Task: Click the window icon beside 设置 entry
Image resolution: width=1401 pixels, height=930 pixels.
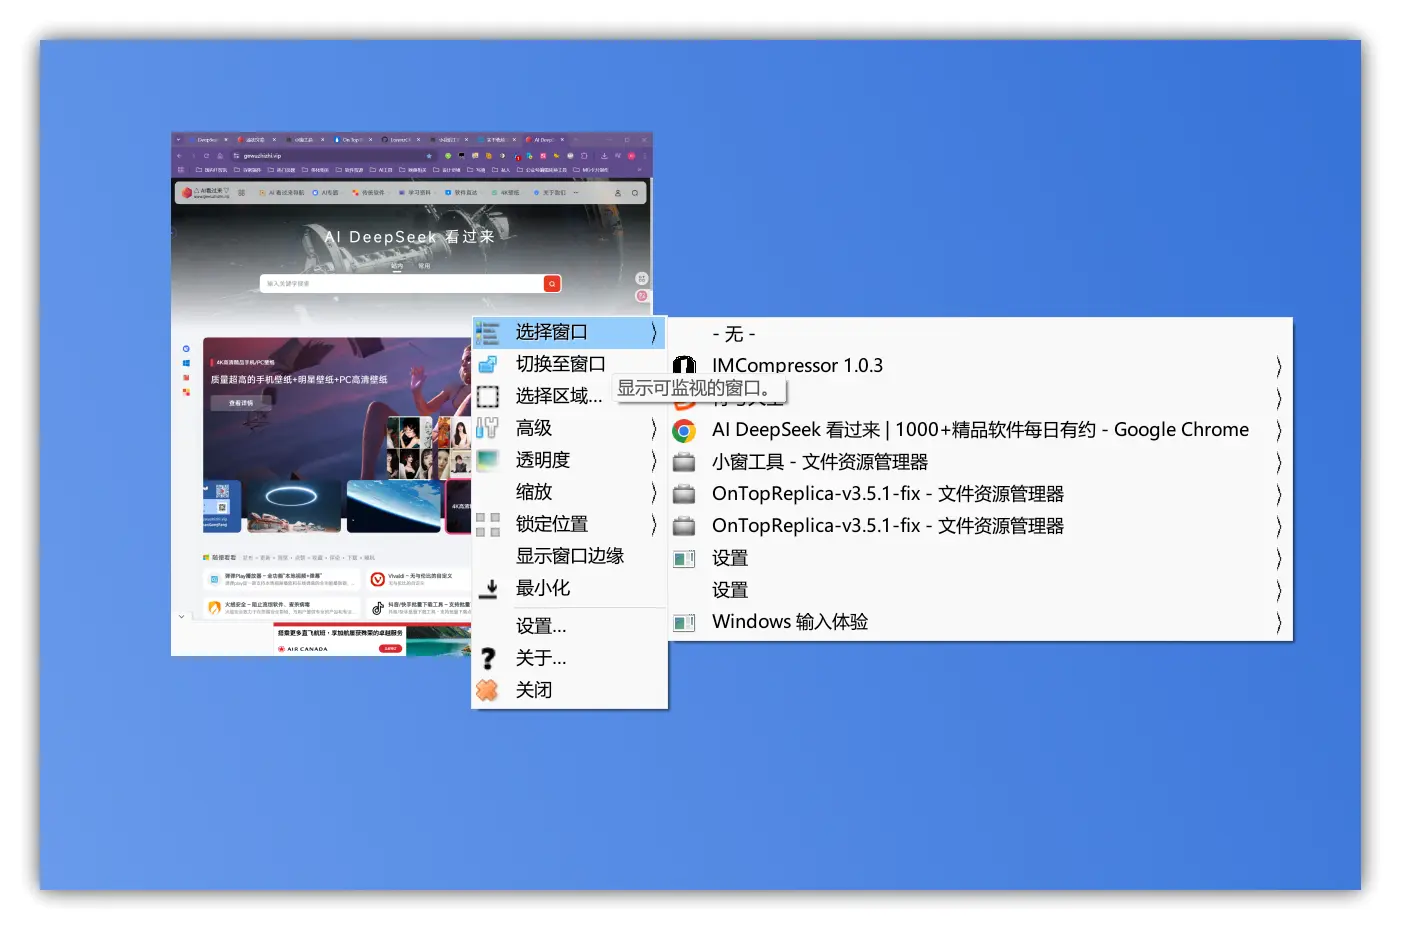Action: (x=684, y=558)
